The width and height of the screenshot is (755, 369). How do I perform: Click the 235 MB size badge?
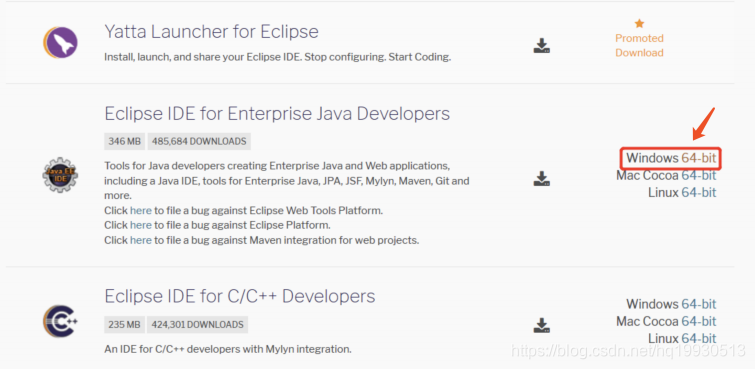124,325
